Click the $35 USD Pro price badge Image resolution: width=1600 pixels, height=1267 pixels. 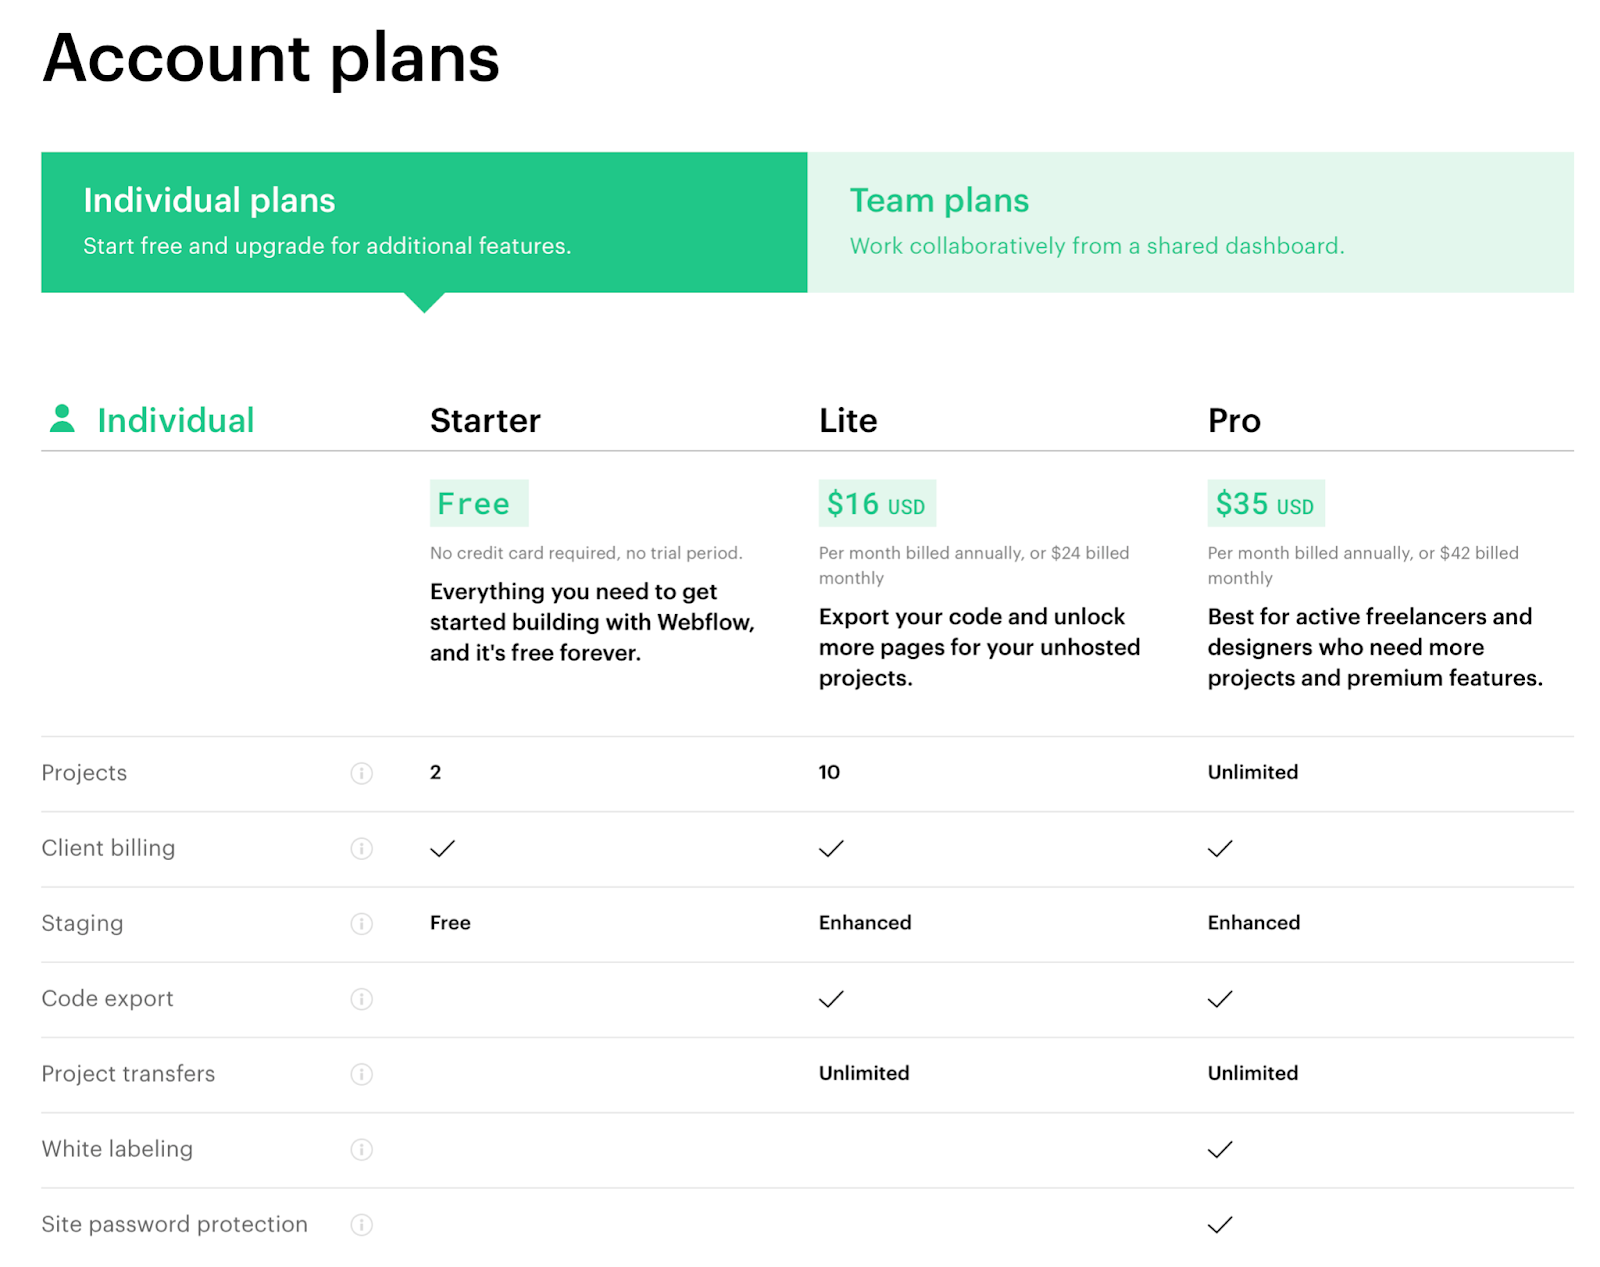point(1265,503)
